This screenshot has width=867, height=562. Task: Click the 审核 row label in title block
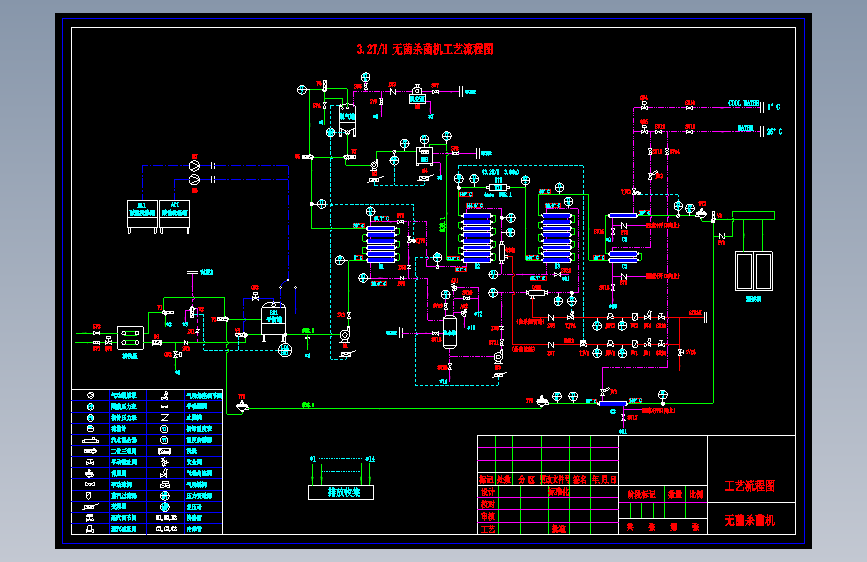[x=488, y=516]
